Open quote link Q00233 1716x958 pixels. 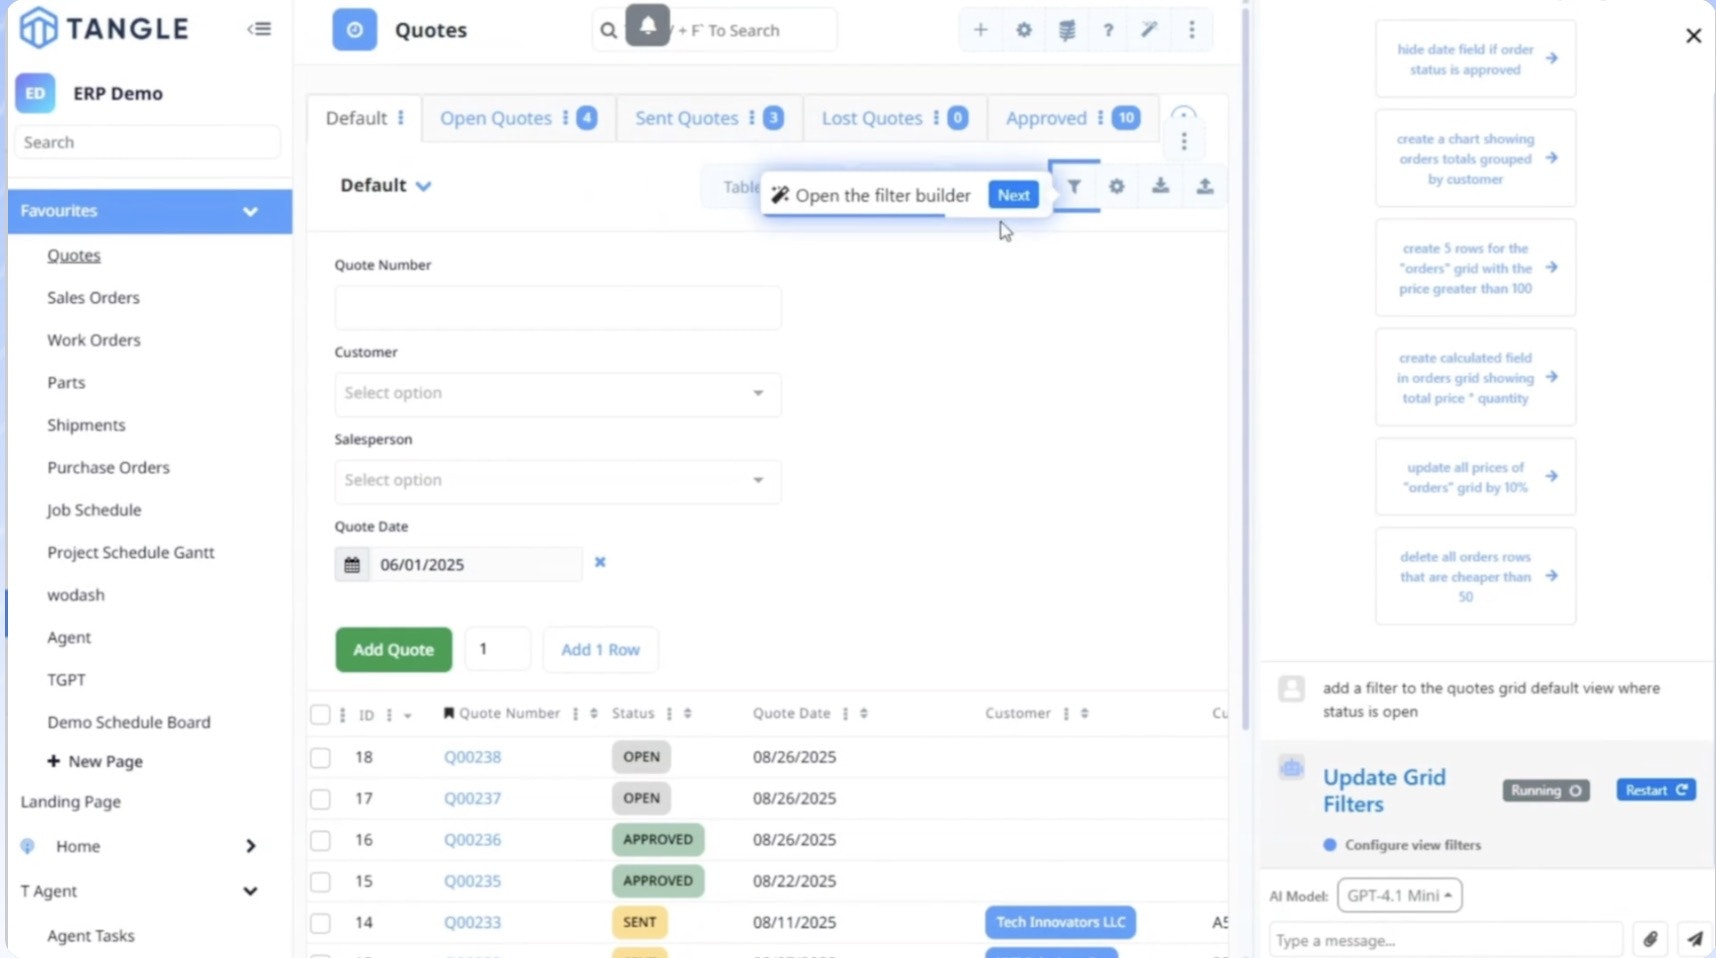472,922
